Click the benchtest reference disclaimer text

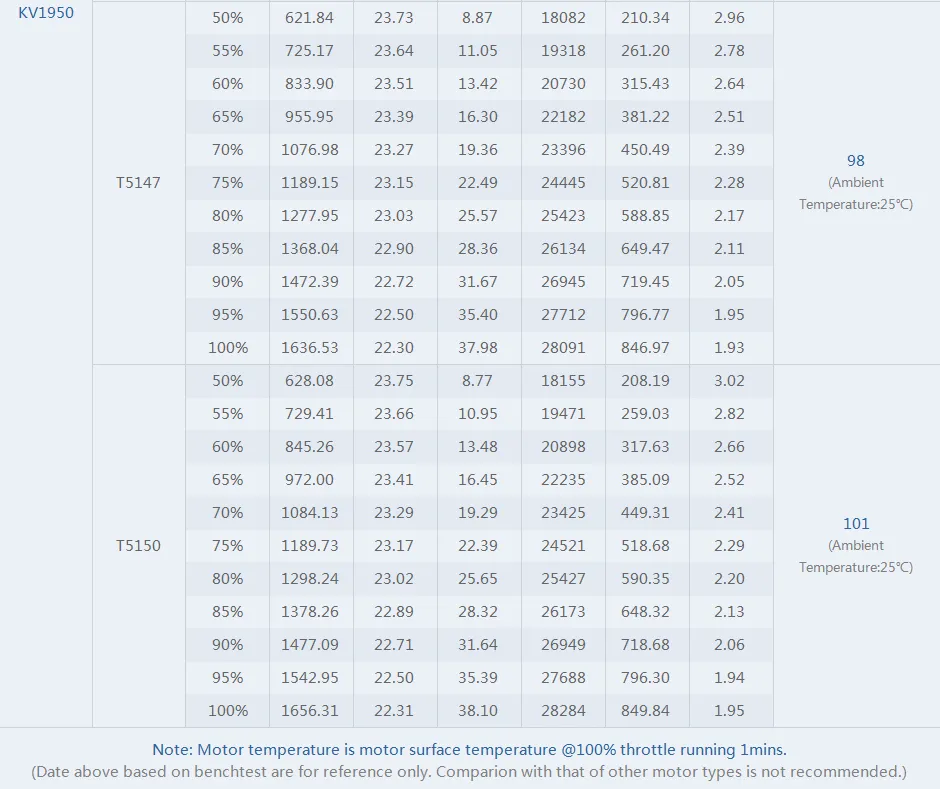469,772
